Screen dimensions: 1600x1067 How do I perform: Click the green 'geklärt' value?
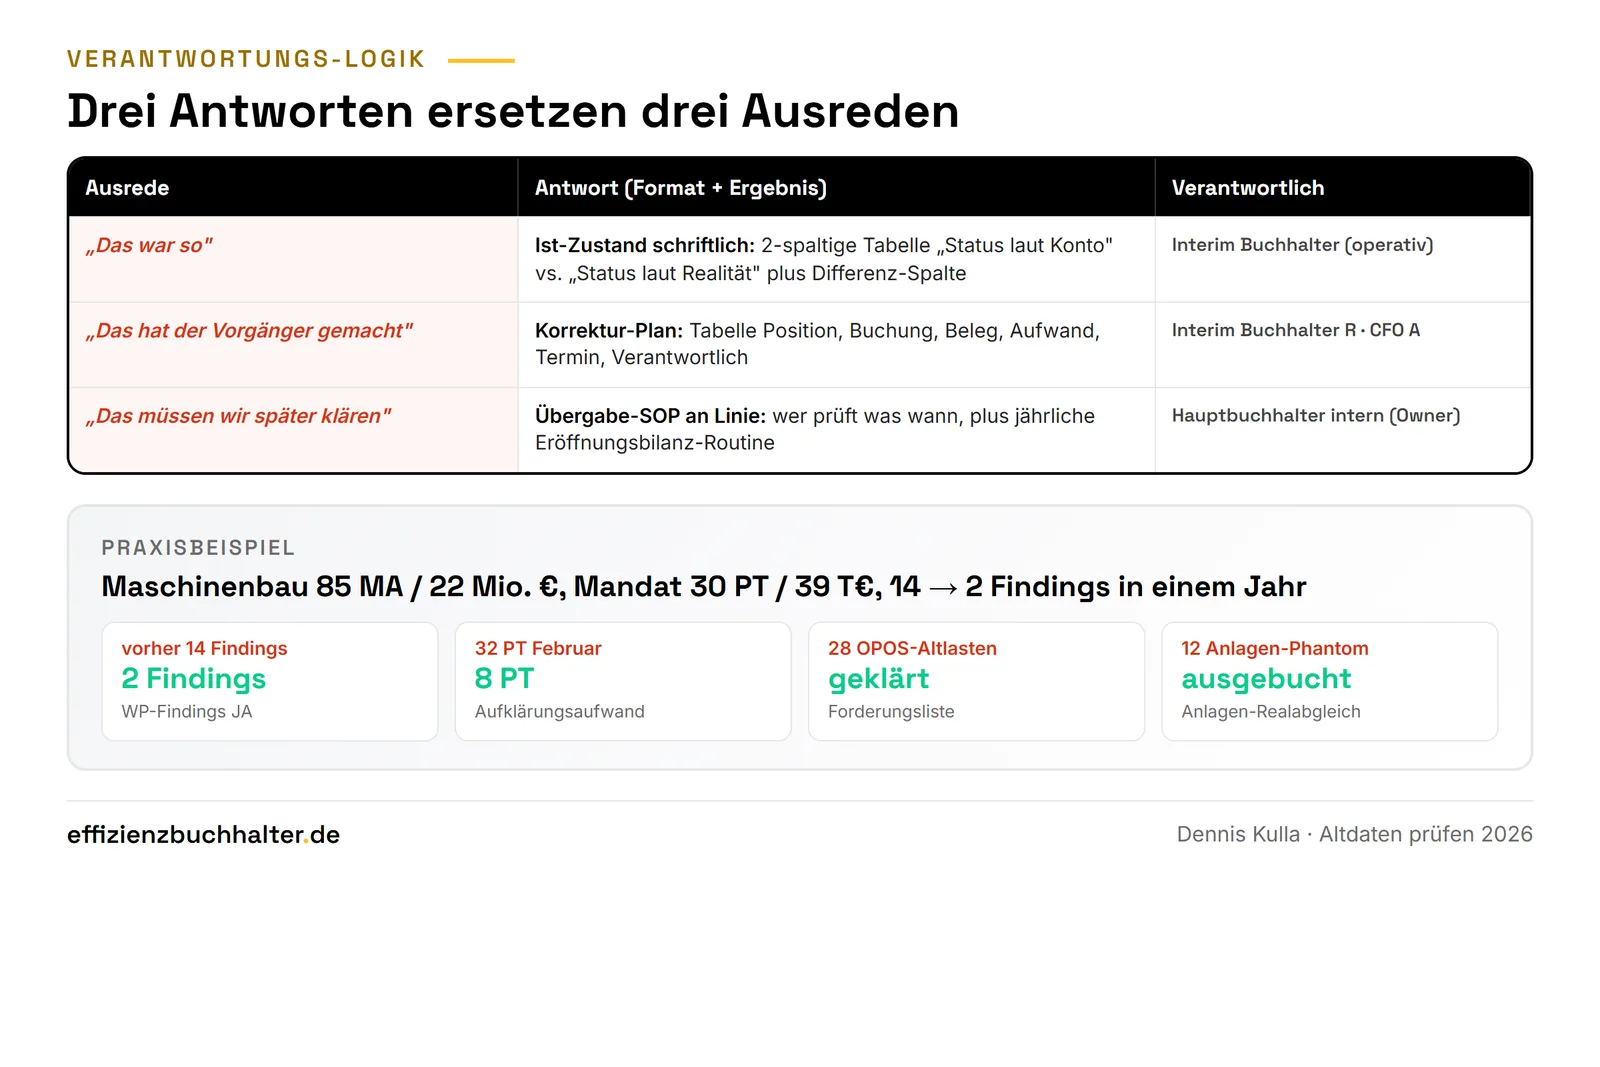878,679
